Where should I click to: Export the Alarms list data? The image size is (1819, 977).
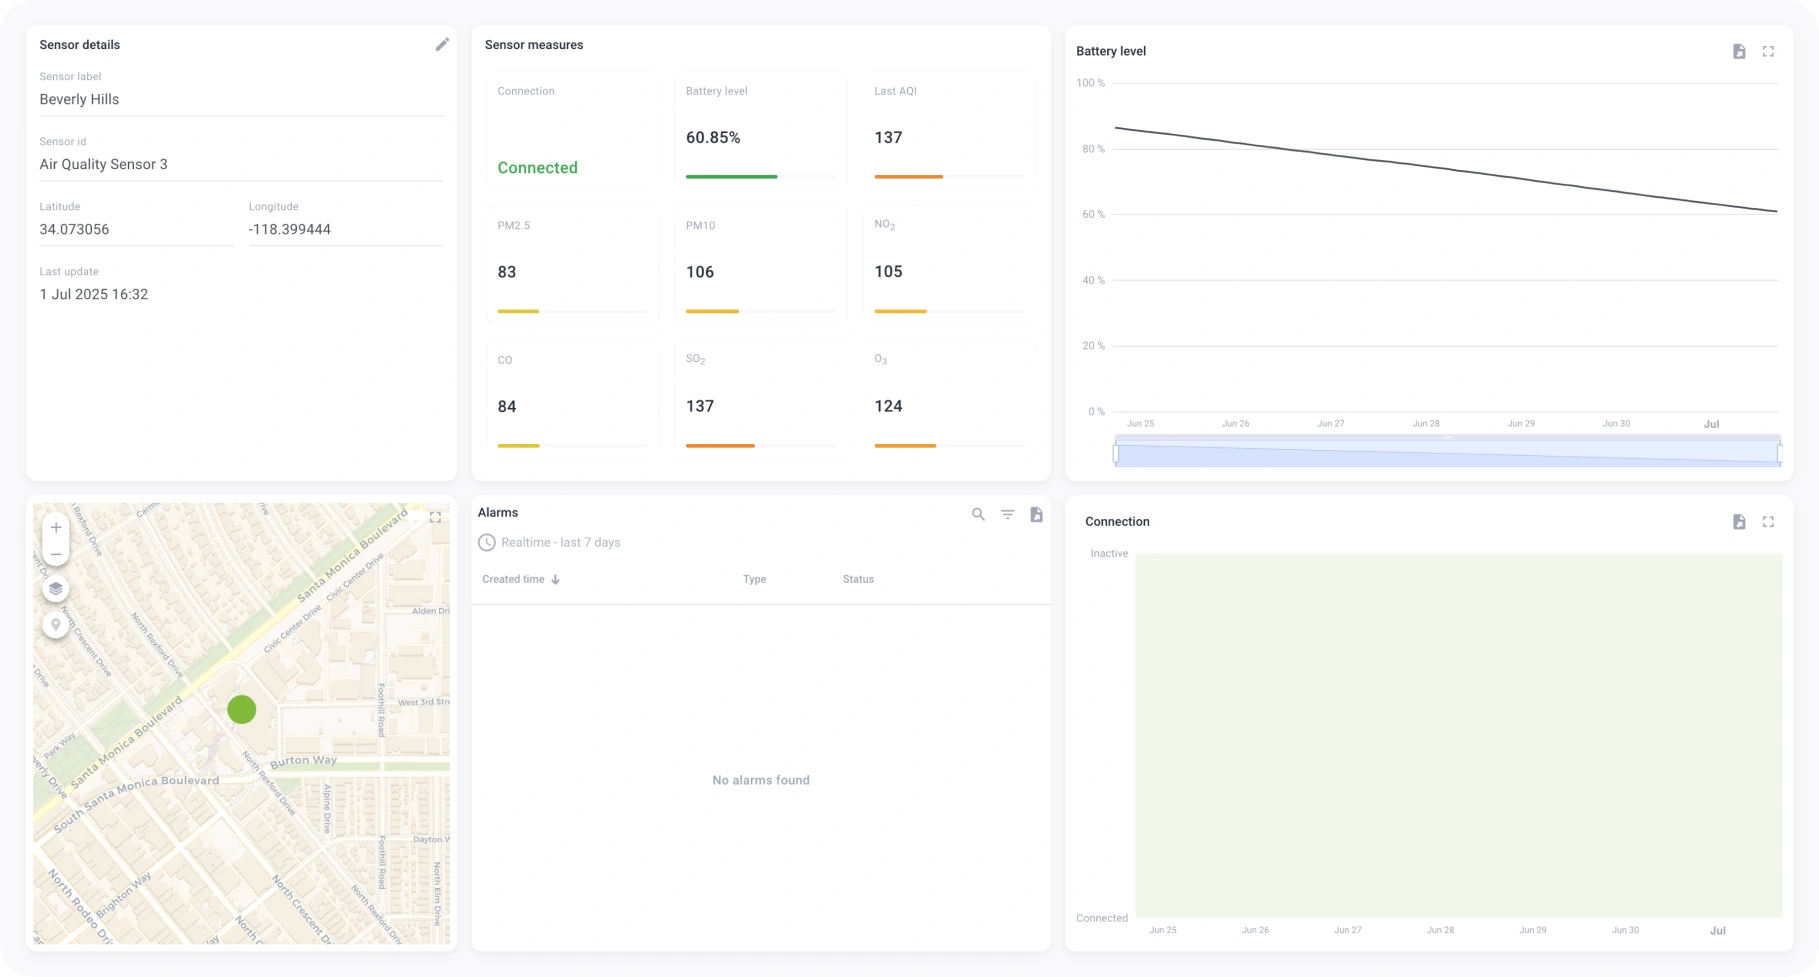coord(1036,513)
